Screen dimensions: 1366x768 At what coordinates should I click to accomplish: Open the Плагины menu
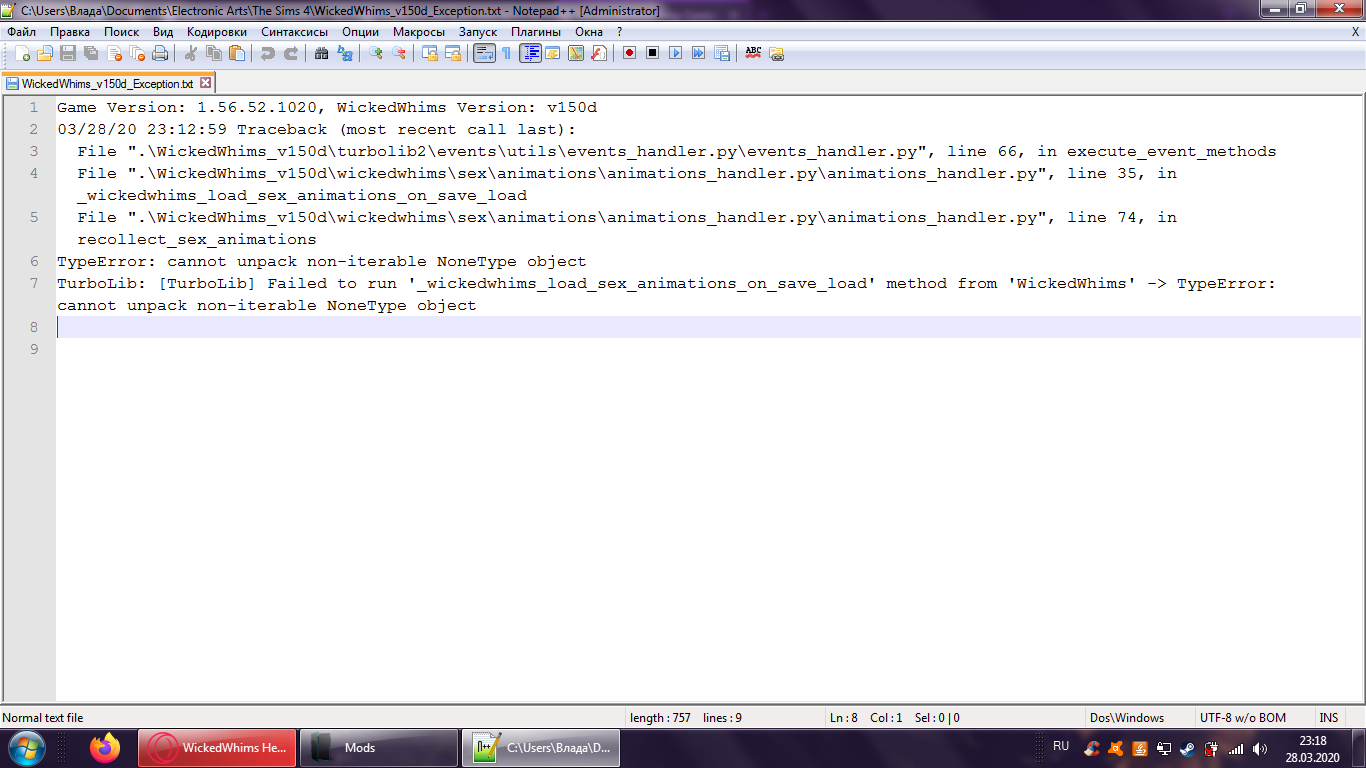tap(536, 32)
